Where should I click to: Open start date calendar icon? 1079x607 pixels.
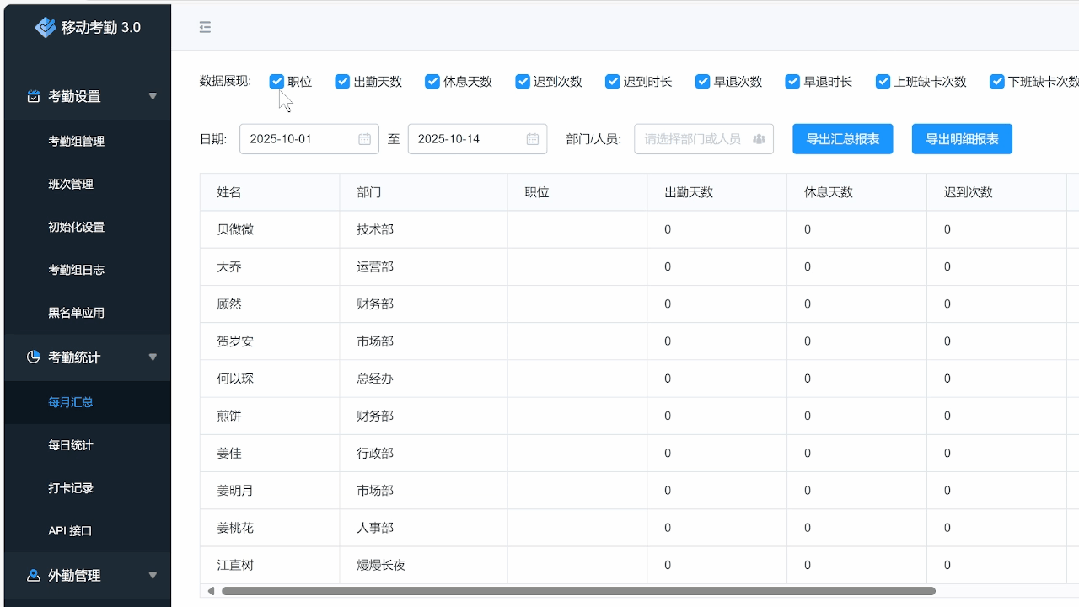coord(364,139)
